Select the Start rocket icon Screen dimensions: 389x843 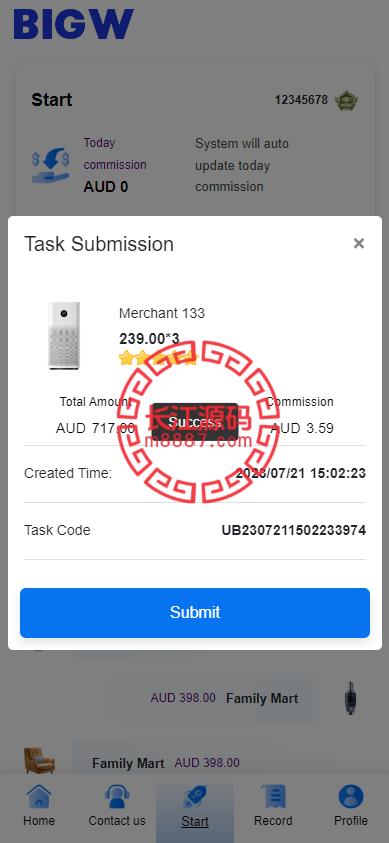tap(194, 797)
